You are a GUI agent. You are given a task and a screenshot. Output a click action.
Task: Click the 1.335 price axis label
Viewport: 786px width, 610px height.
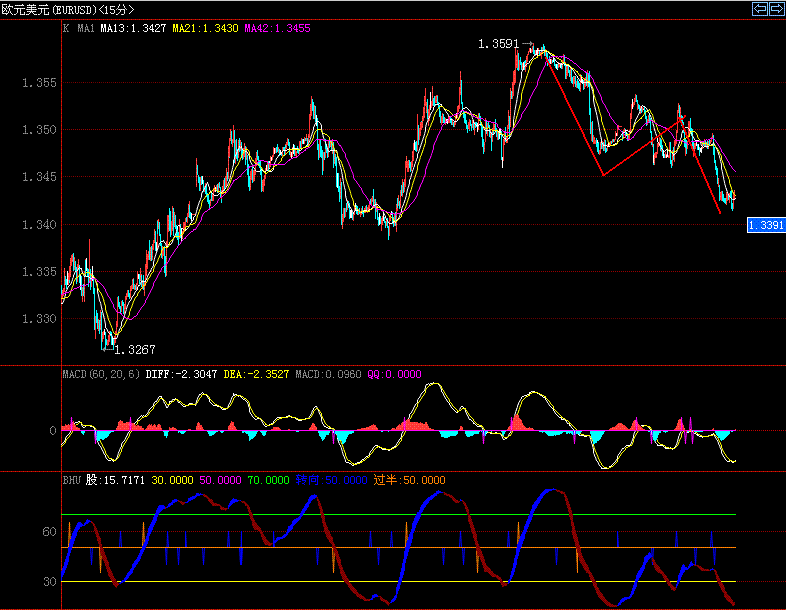[39, 272]
